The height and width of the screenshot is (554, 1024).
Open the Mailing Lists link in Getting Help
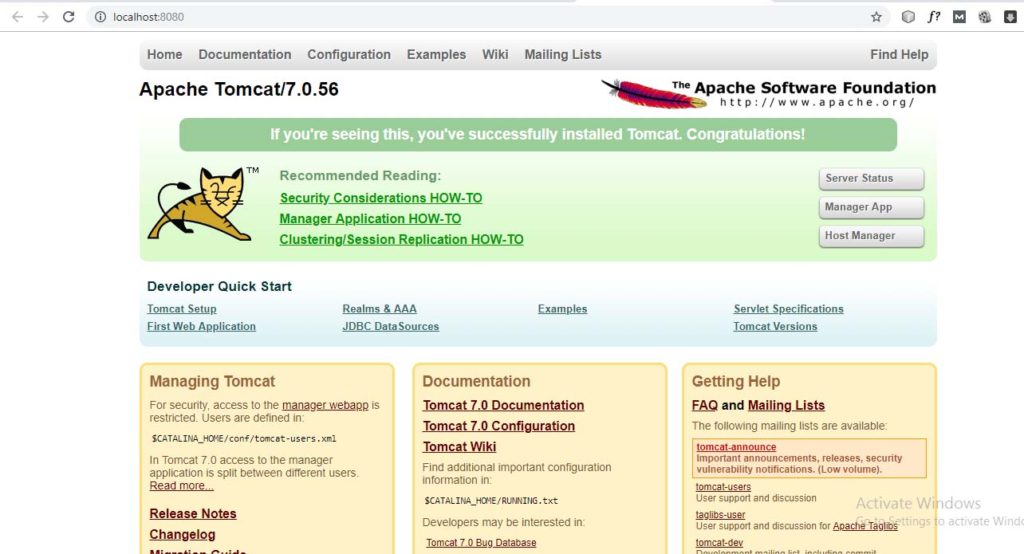click(786, 406)
